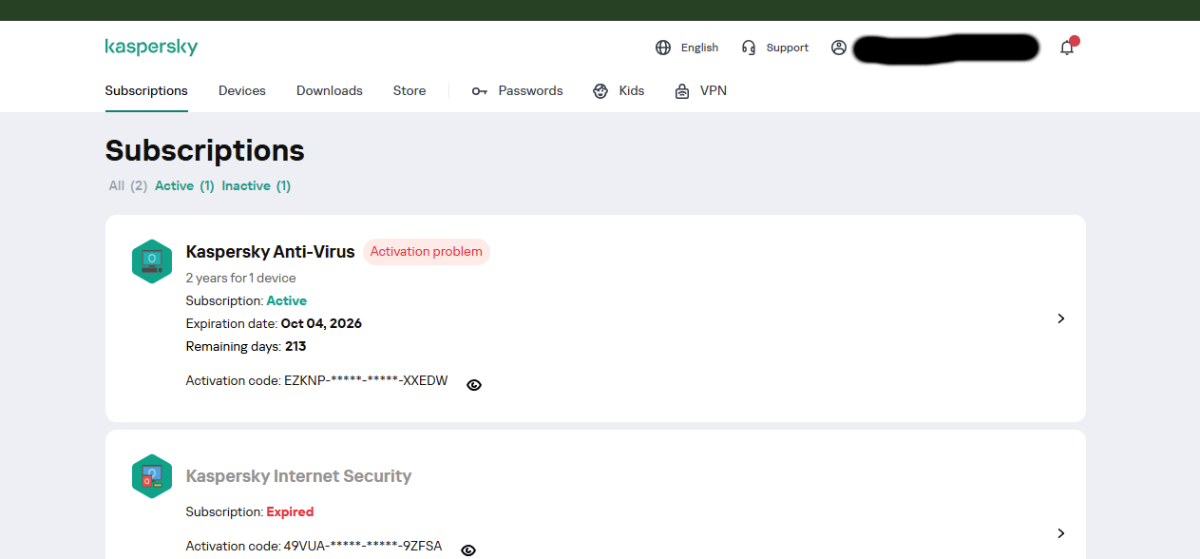Open the English language selector
The height and width of the screenshot is (559, 1200).
(699, 48)
